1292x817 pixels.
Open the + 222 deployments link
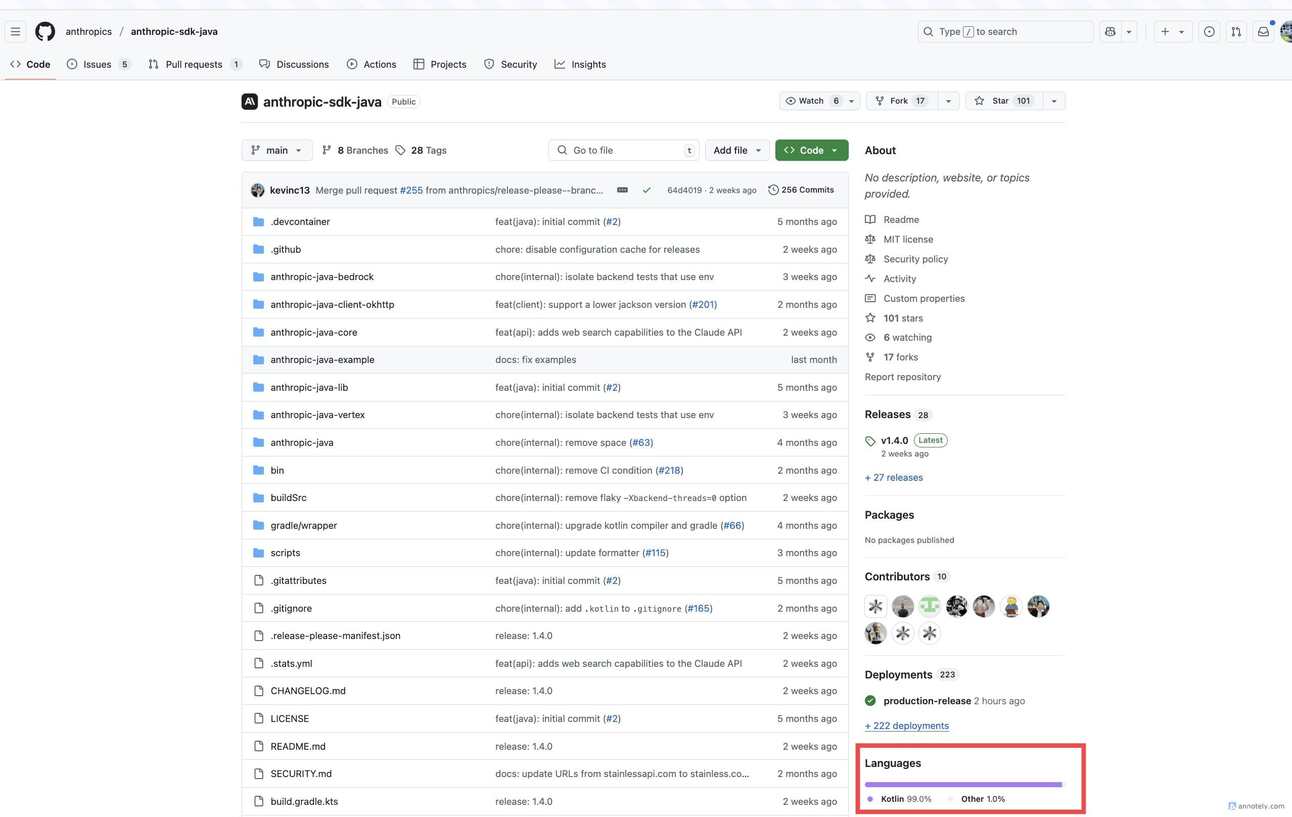(x=907, y=726)
